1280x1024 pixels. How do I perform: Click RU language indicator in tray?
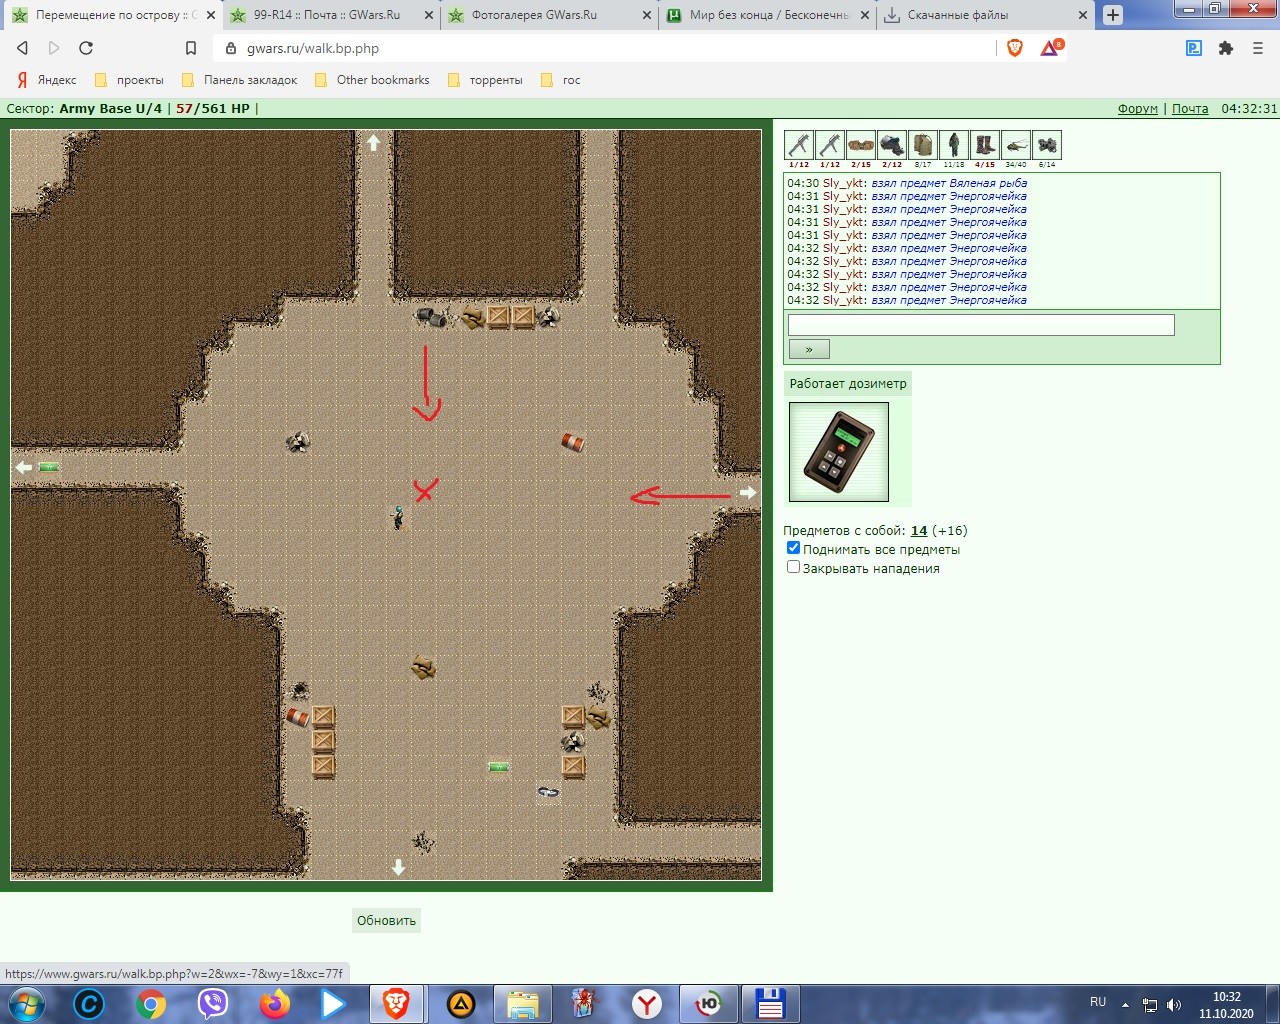click(x=1098, y=1002)
